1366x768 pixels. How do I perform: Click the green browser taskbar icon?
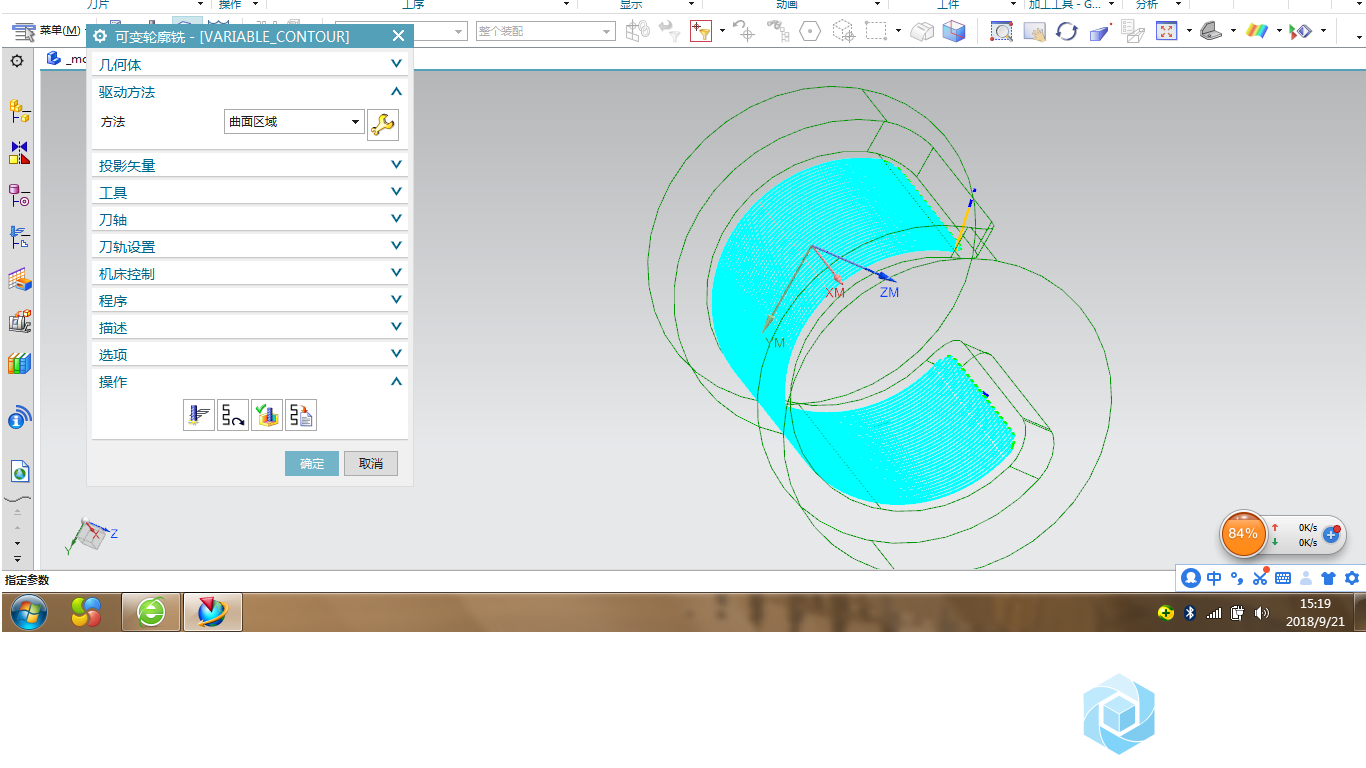point(151,611)
